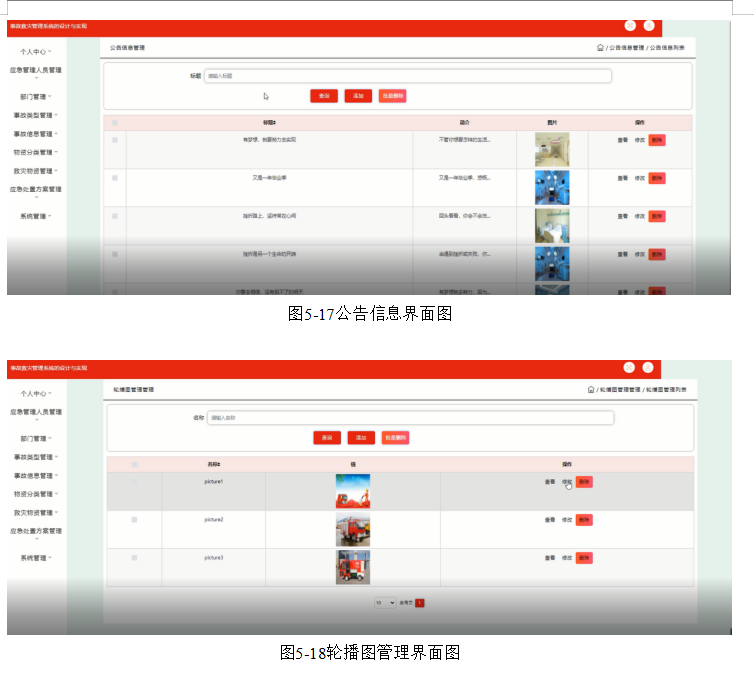Tick the checkbox for third announcement row

coord(115,216)
